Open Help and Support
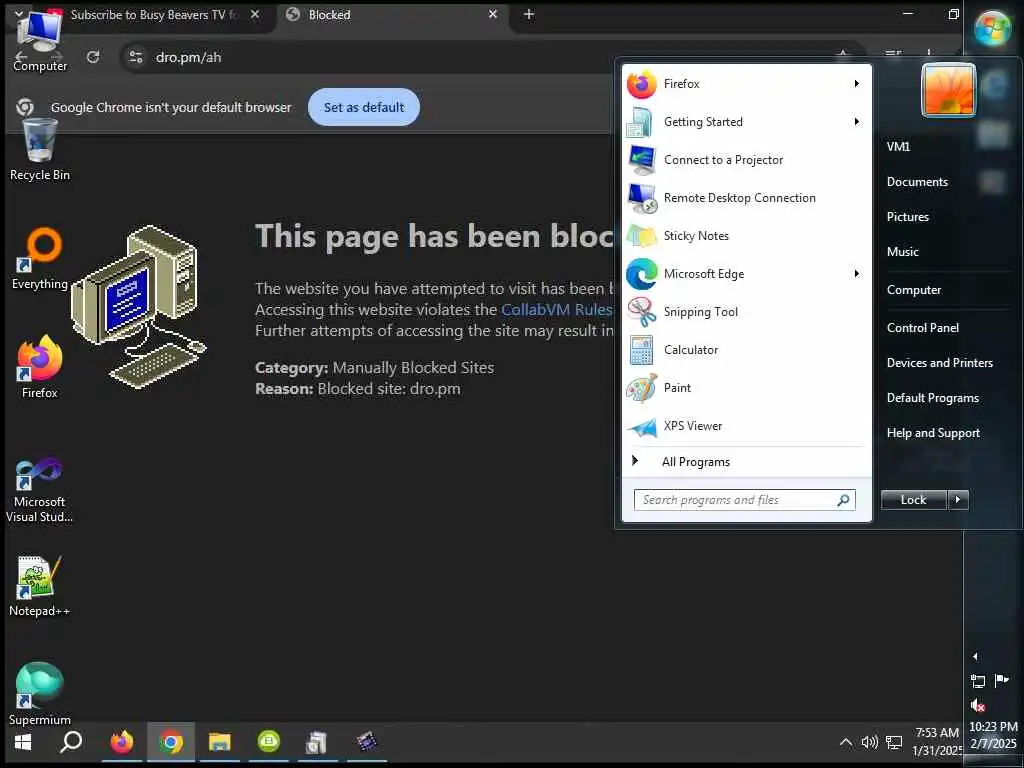1024x768 pixels. coord(934,433)
